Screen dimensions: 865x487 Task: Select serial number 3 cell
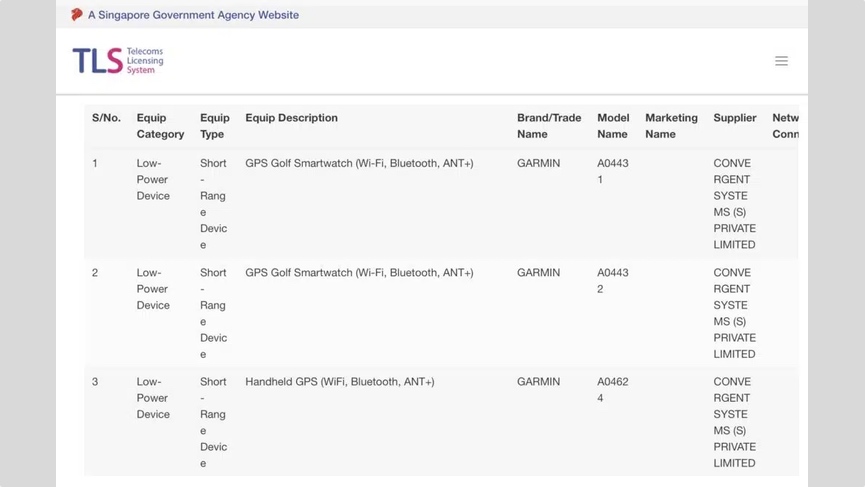point(95,382)
